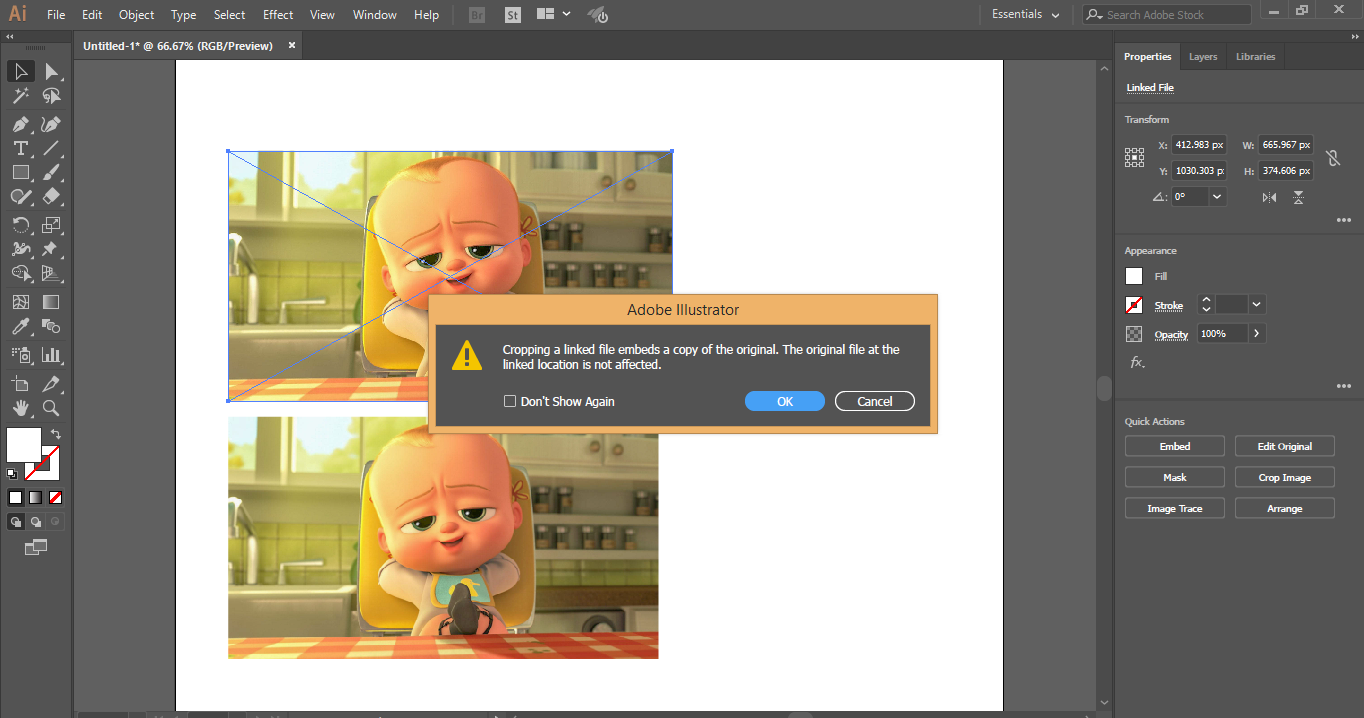Open the rotation angle dropdown
This screenshot has height=718, width=1364.
(x=1216, y=196)
